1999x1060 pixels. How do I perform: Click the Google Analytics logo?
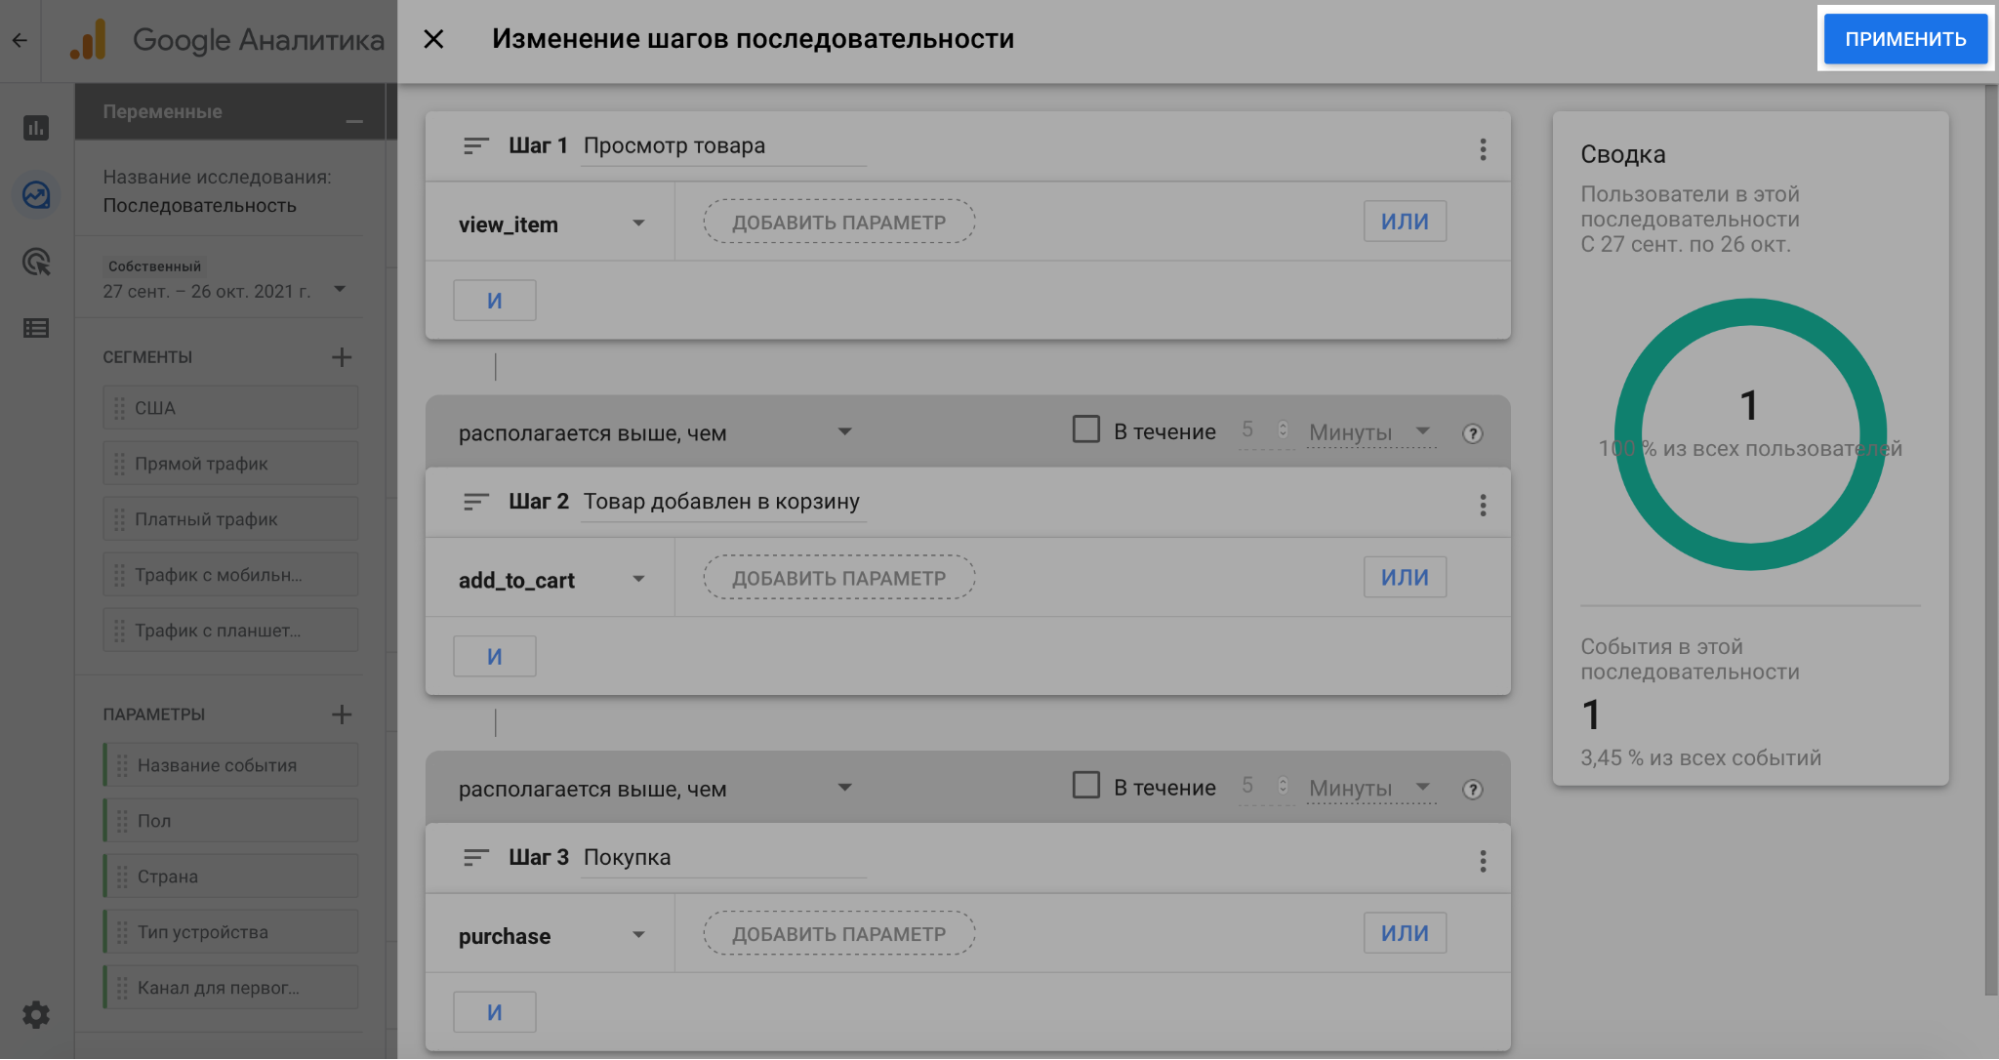pyautogui.click(x=89, y=40)
